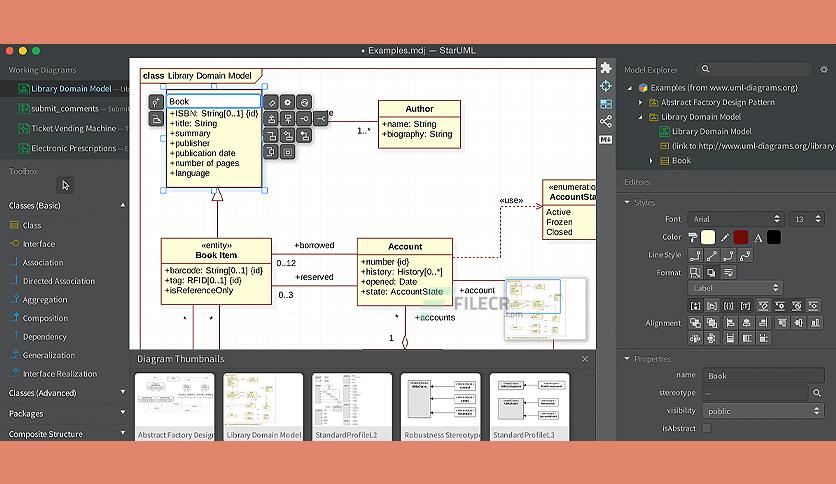Click the auto resize format icon
836x484 pixels.
(x=695, y=272)
